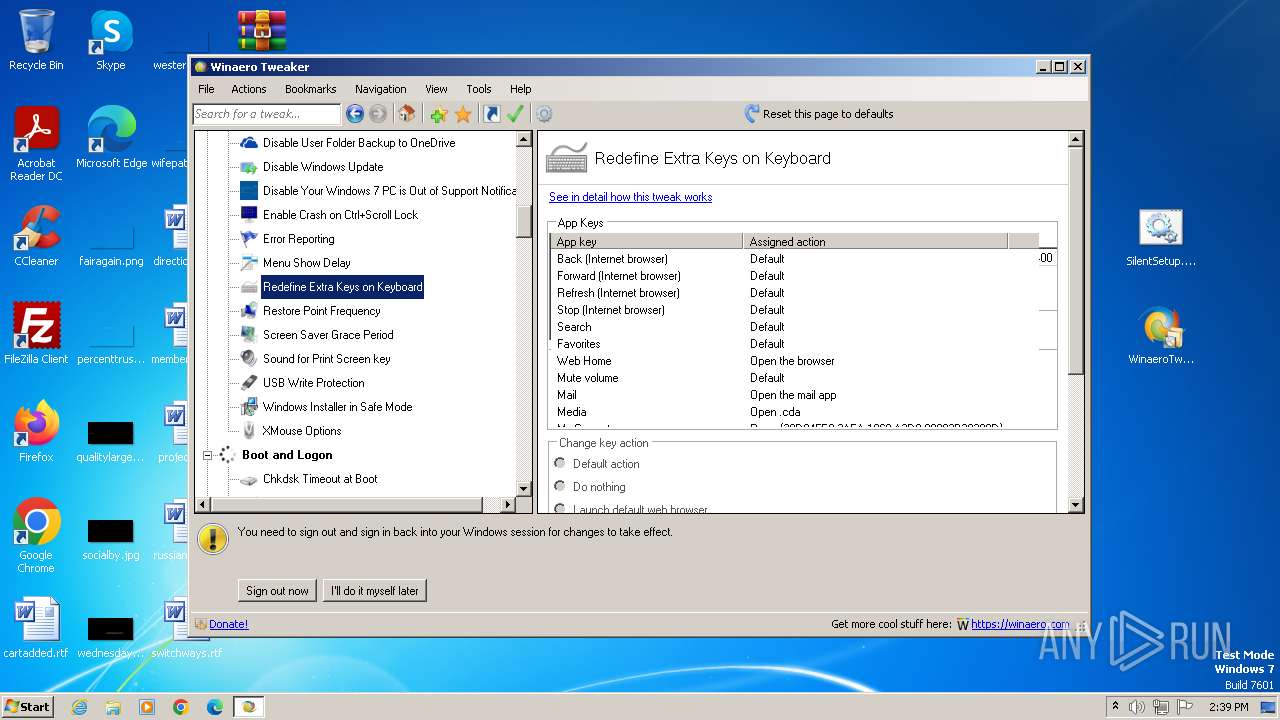1280x720 pixels.
Task: Click the OneDrive icon beside Disable User Folder Backup
Action: click(x=249, y=143)
